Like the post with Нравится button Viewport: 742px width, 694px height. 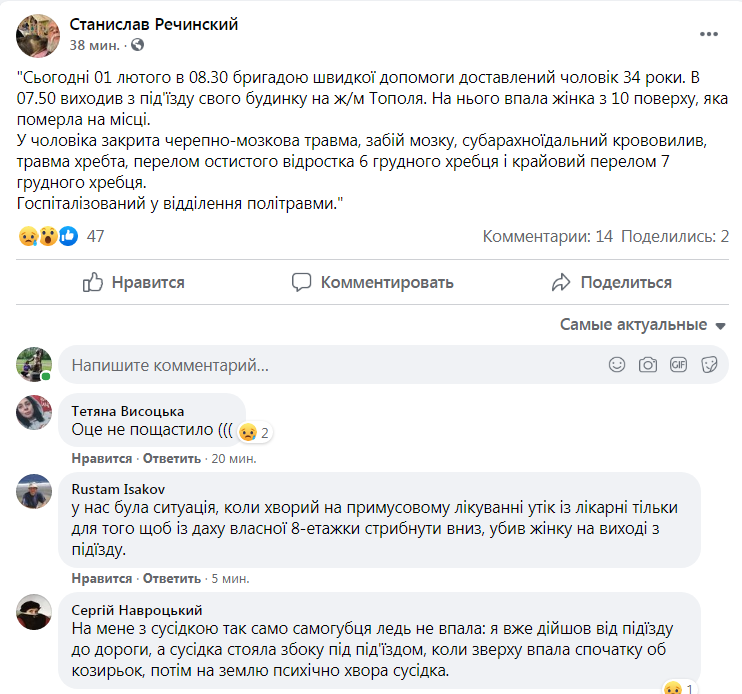134,282
